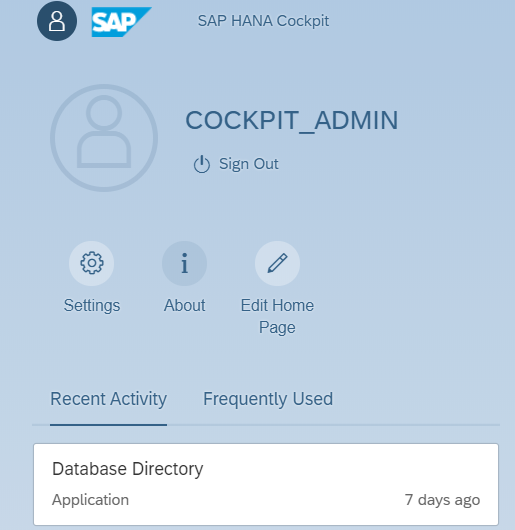Click the large user avatar placeholder

[104, 138]
